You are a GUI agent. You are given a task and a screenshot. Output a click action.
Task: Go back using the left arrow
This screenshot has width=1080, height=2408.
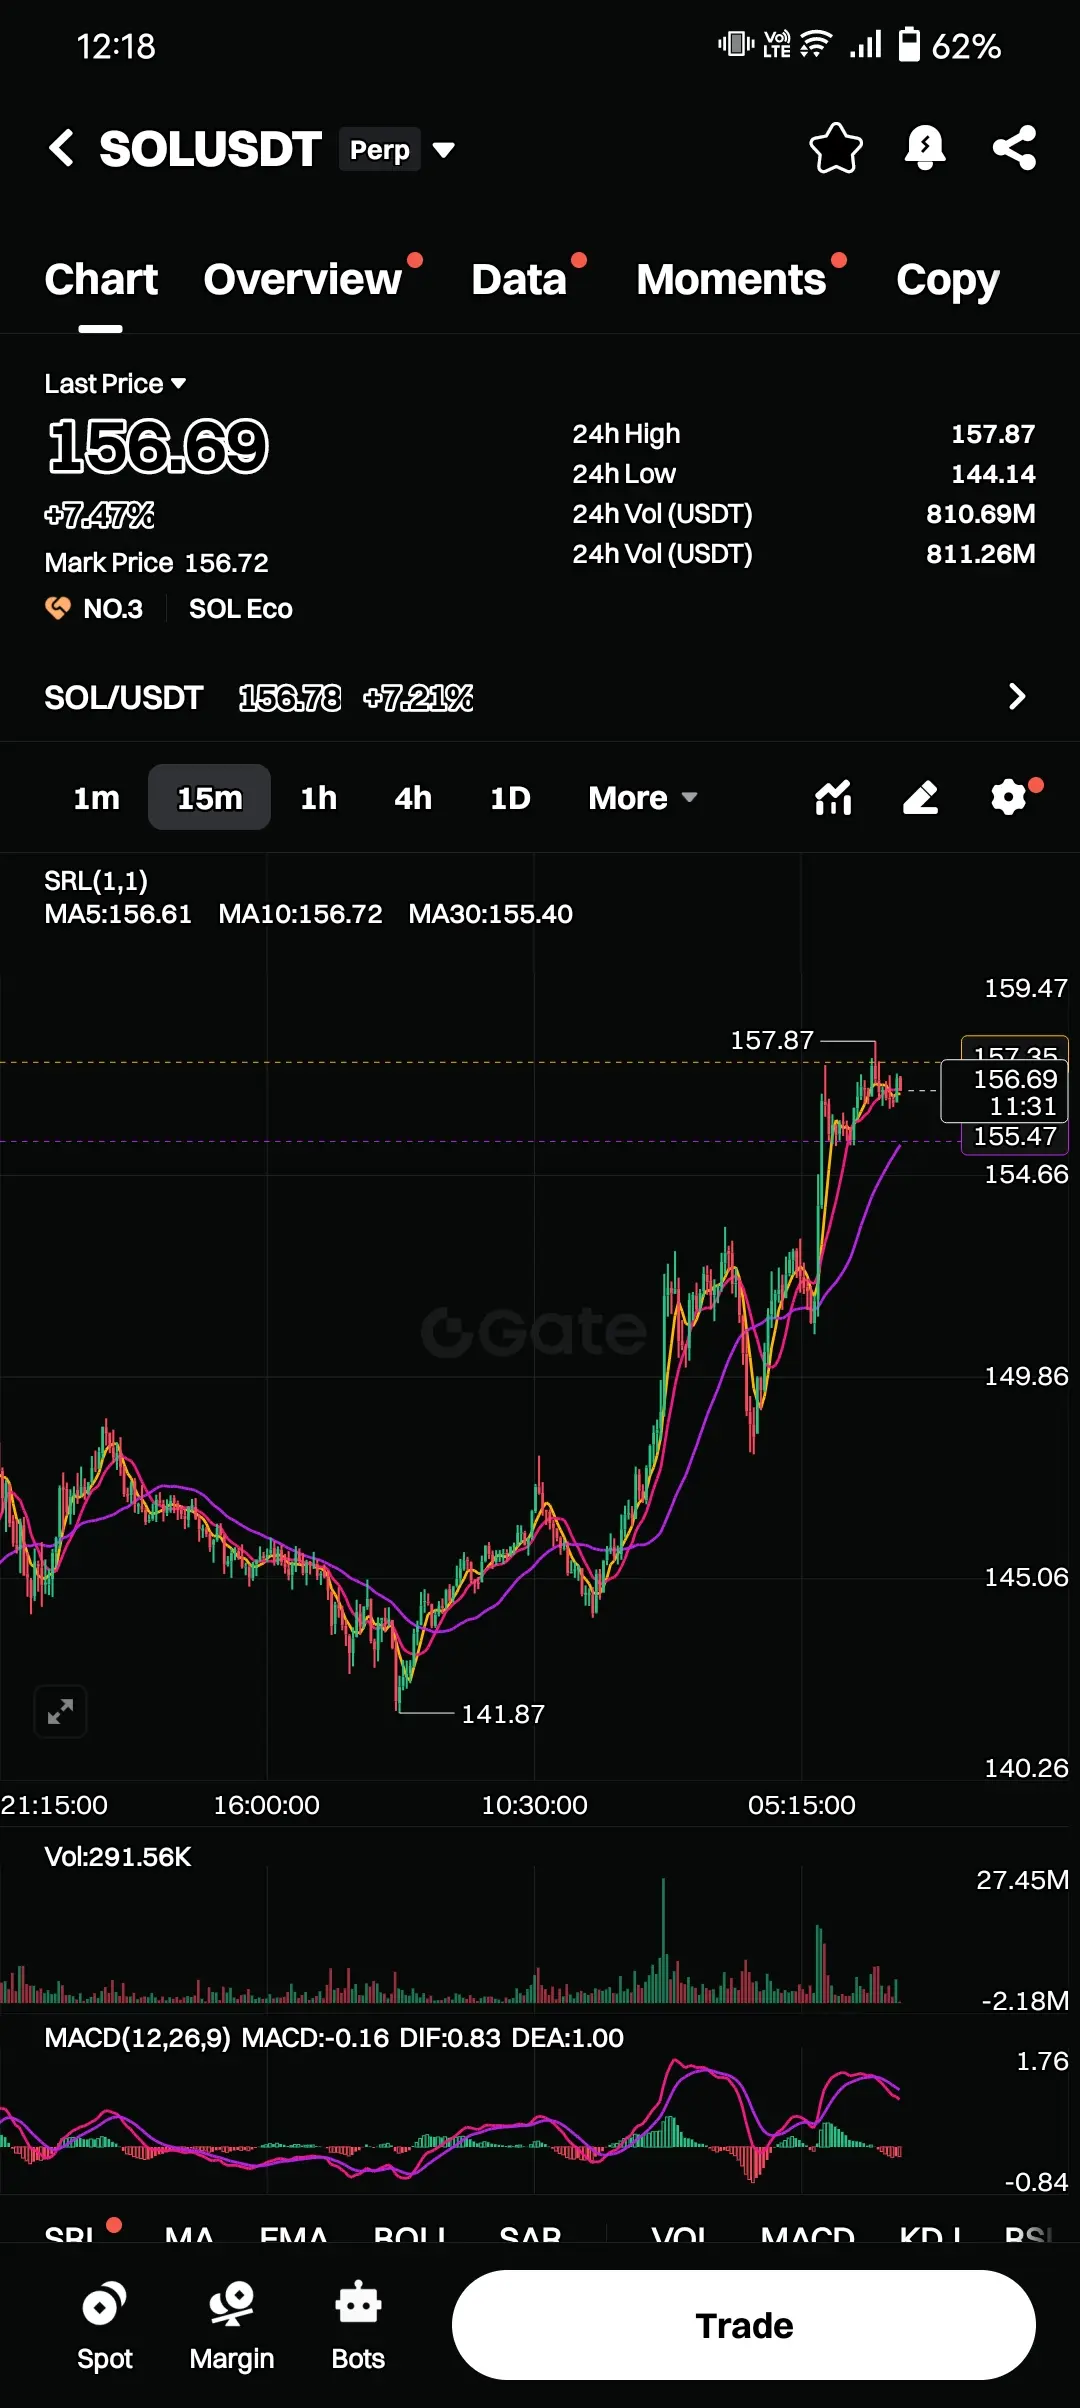click(61, 148)
